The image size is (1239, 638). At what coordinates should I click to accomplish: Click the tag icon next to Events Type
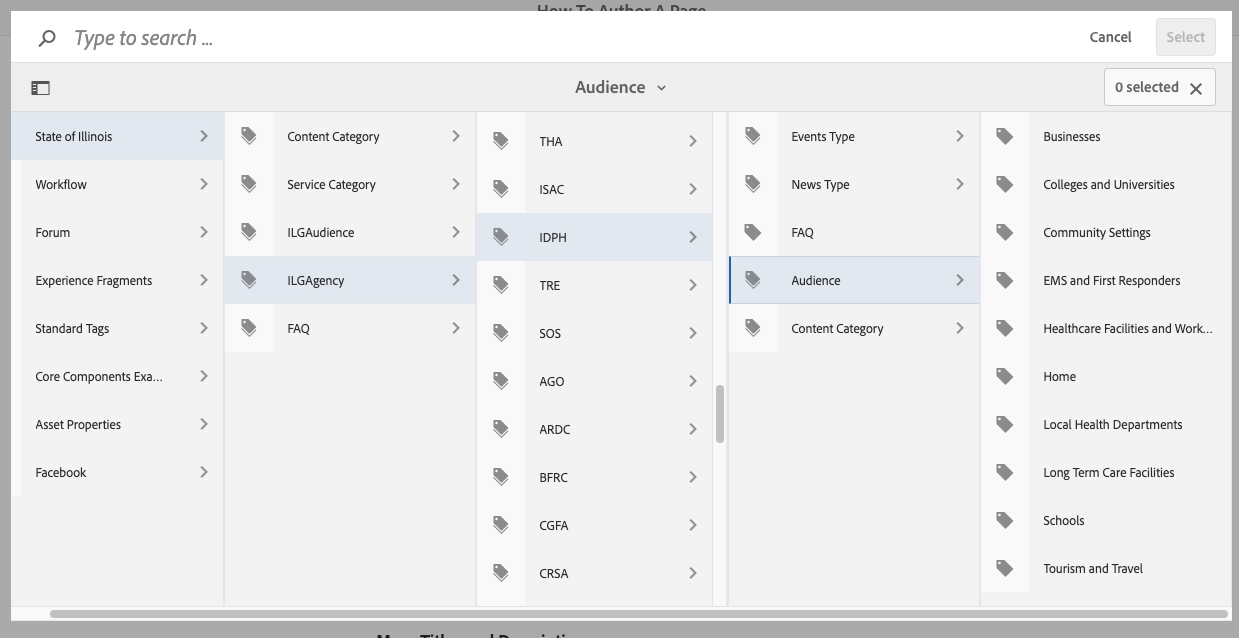[x=753, y=136]
